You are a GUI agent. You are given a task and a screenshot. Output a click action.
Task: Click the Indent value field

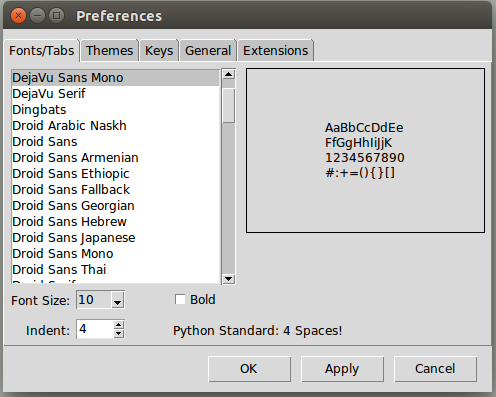point(95,329)
